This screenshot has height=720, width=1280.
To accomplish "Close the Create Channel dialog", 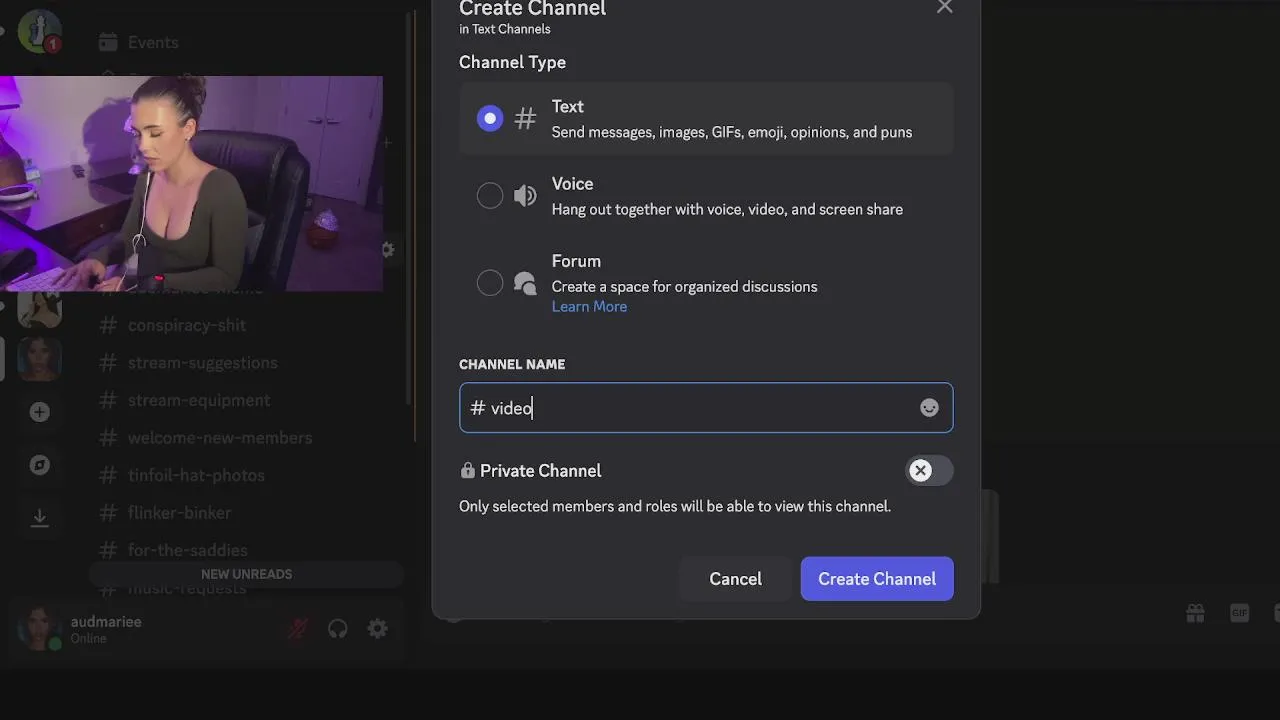I will (x=945, y=8).
